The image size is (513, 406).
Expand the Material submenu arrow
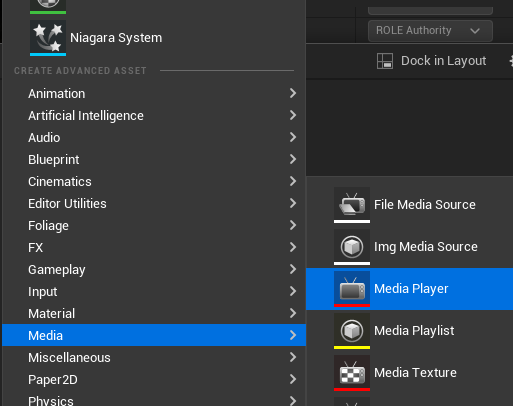(293, 313)
